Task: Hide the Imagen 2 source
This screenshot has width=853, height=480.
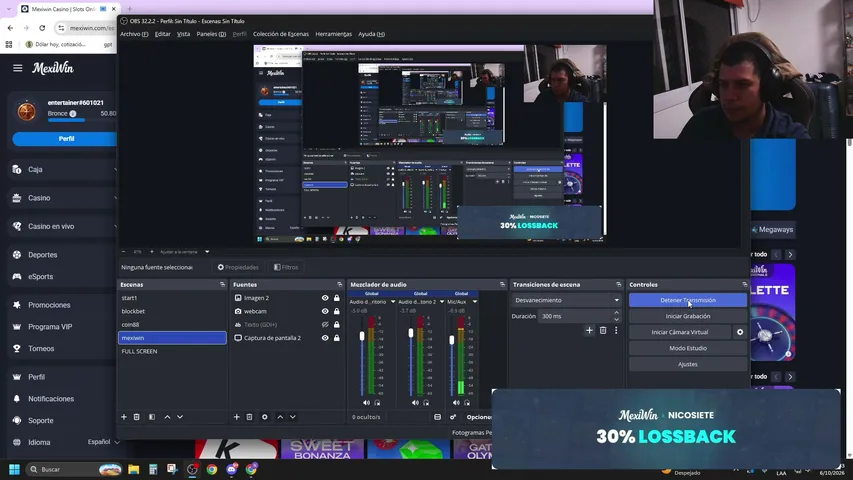Action: (325, 298)
